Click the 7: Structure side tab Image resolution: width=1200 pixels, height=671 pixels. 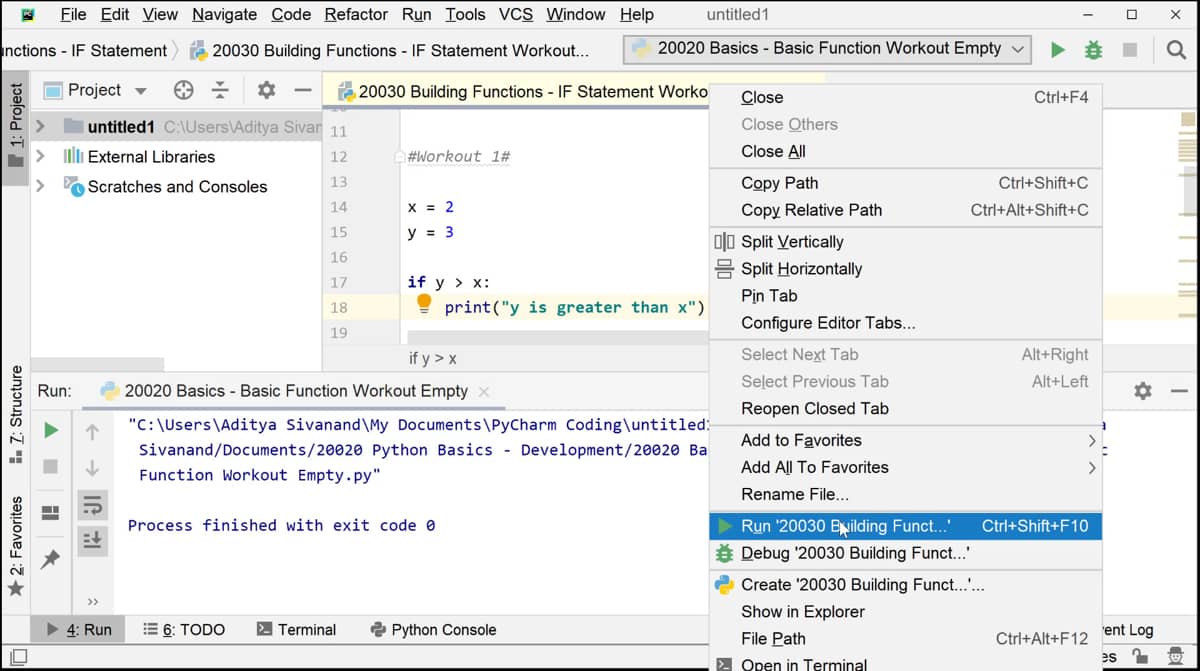(16, 415)
